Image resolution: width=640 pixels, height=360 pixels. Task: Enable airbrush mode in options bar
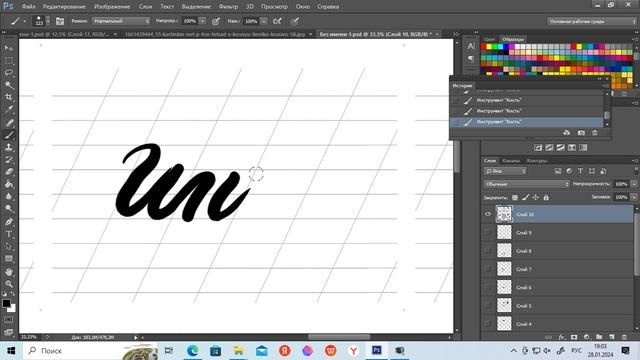tap(277, 21)
